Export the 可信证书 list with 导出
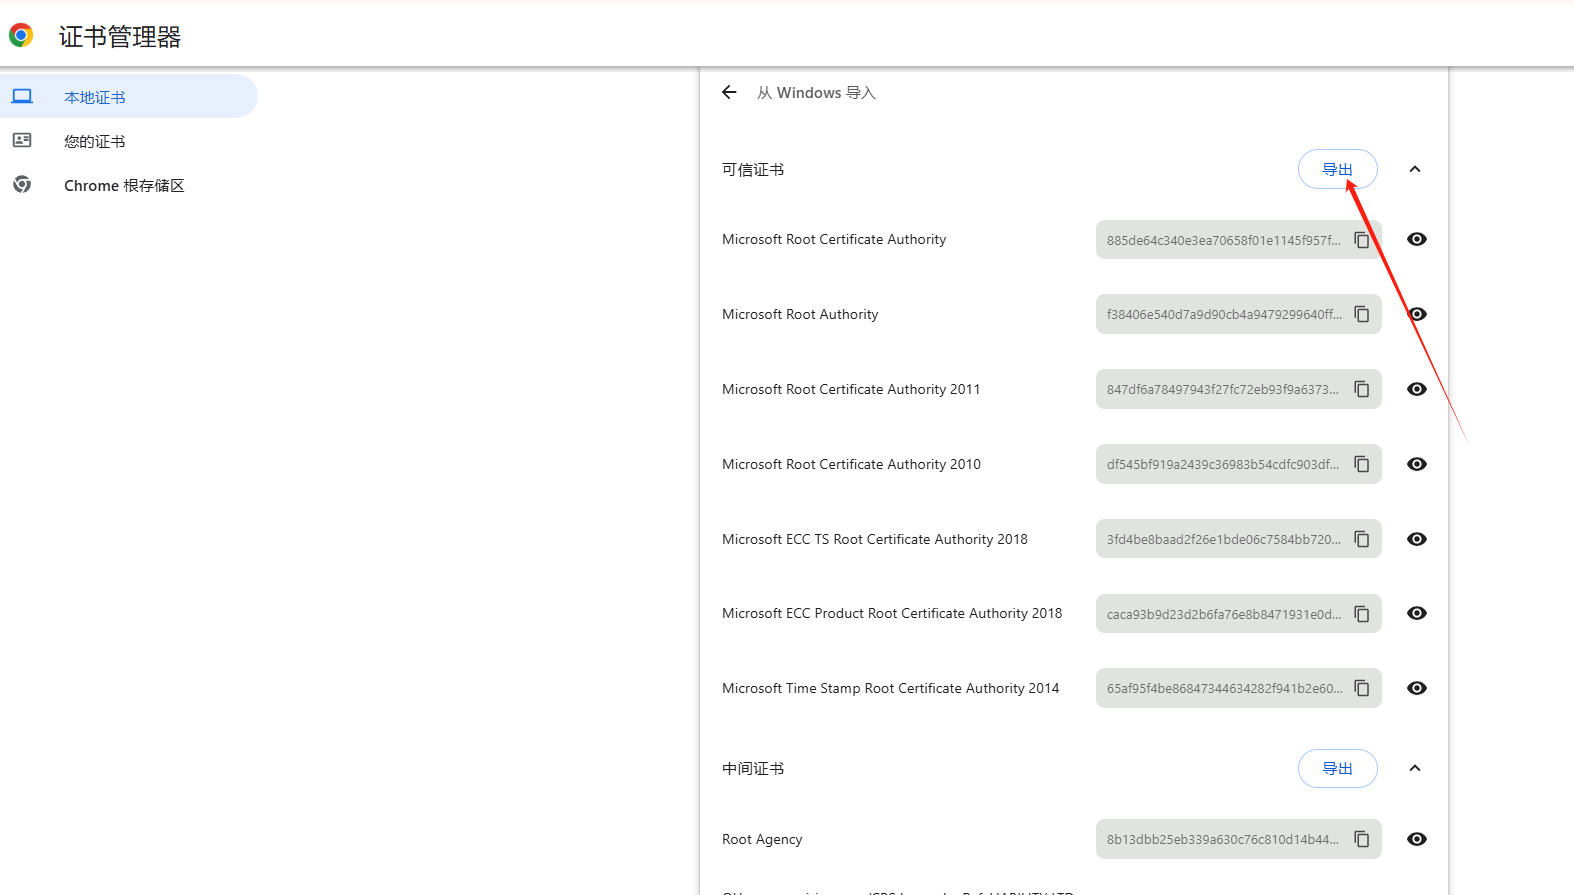This screenshot has height=895, width=1574. [1337, 169]
